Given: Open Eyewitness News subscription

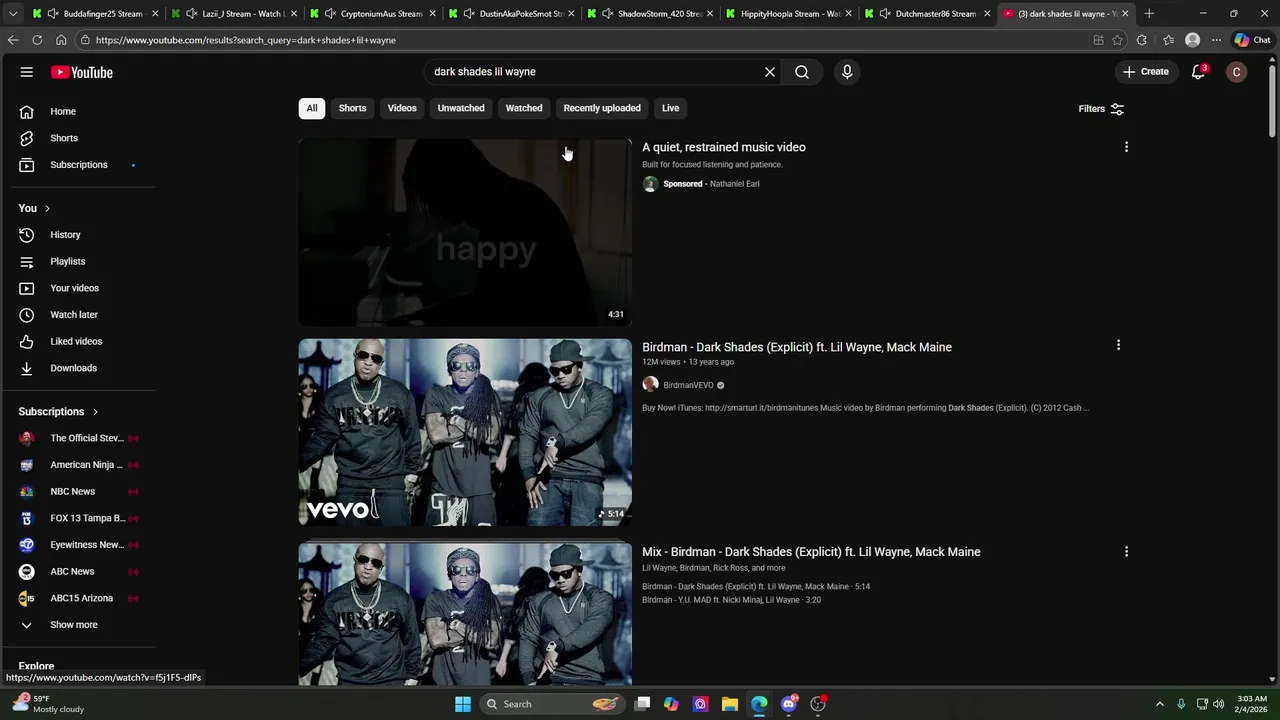Looking at the screenshot, I should tap(80, 545).
